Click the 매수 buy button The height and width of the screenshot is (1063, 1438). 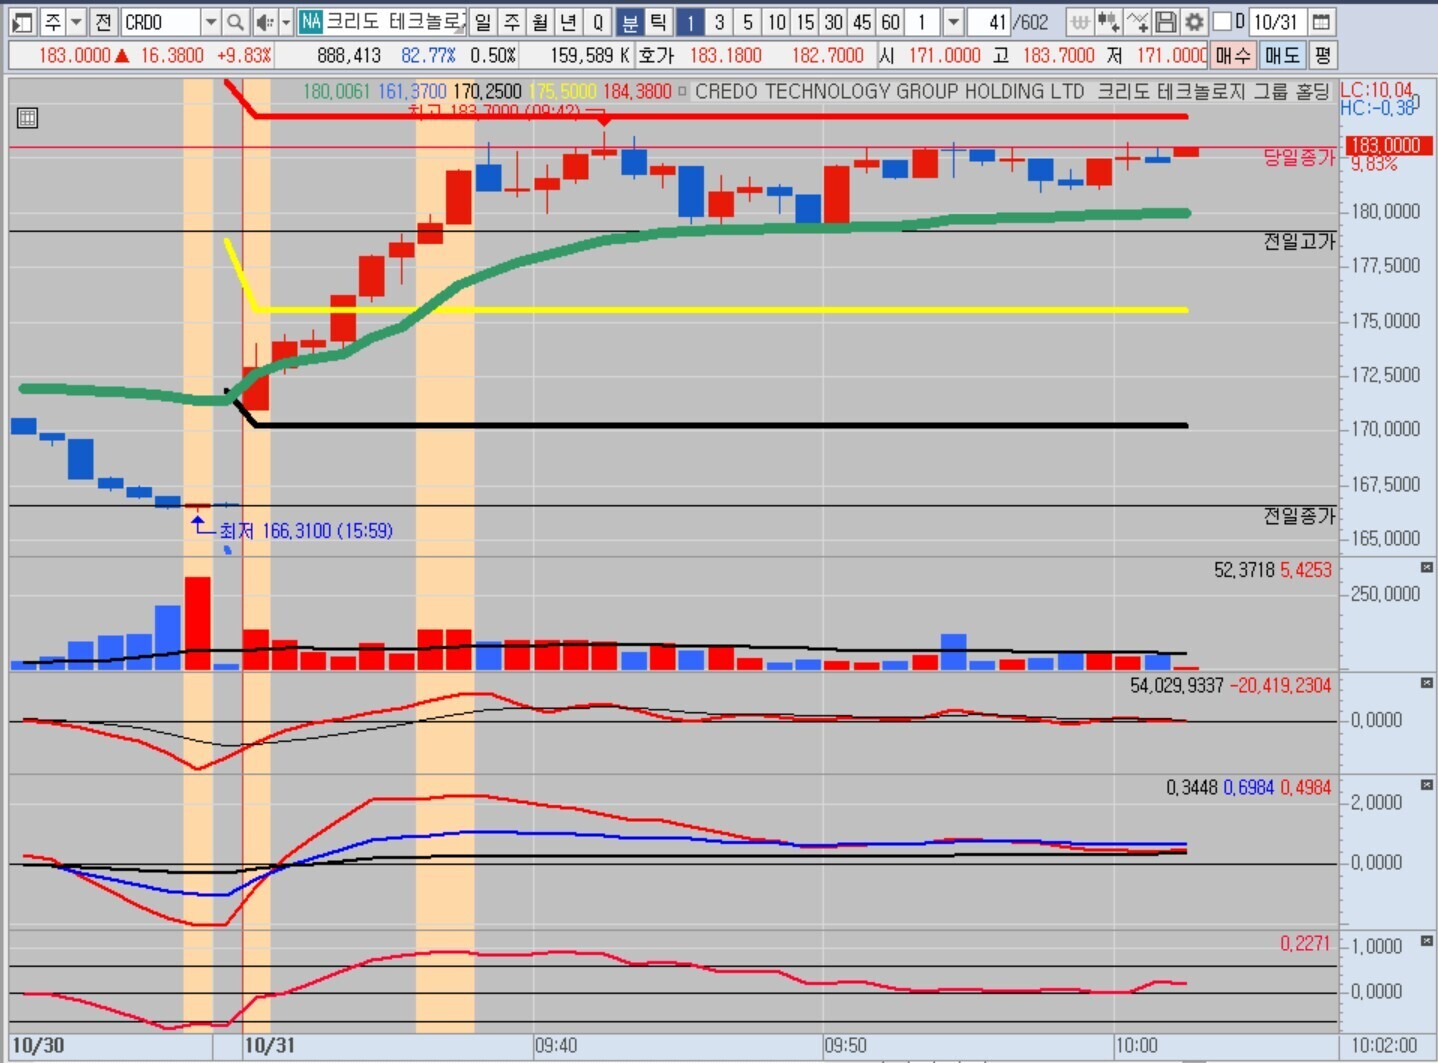pyautogui.click(x=1233, y=55)
